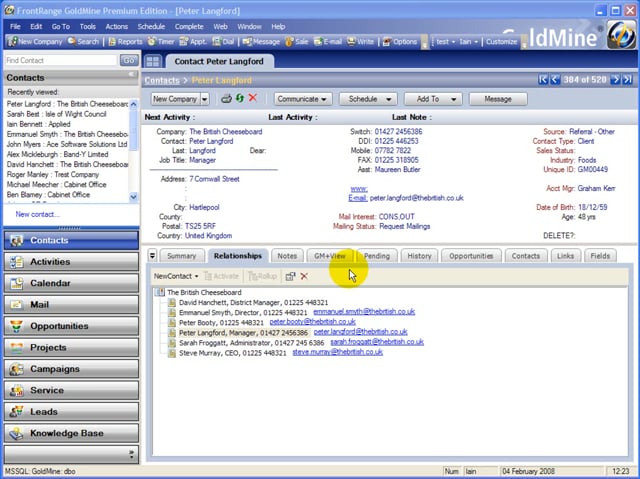Open the Add To dropdown
The image size is (640, 479).
point(433,99)
